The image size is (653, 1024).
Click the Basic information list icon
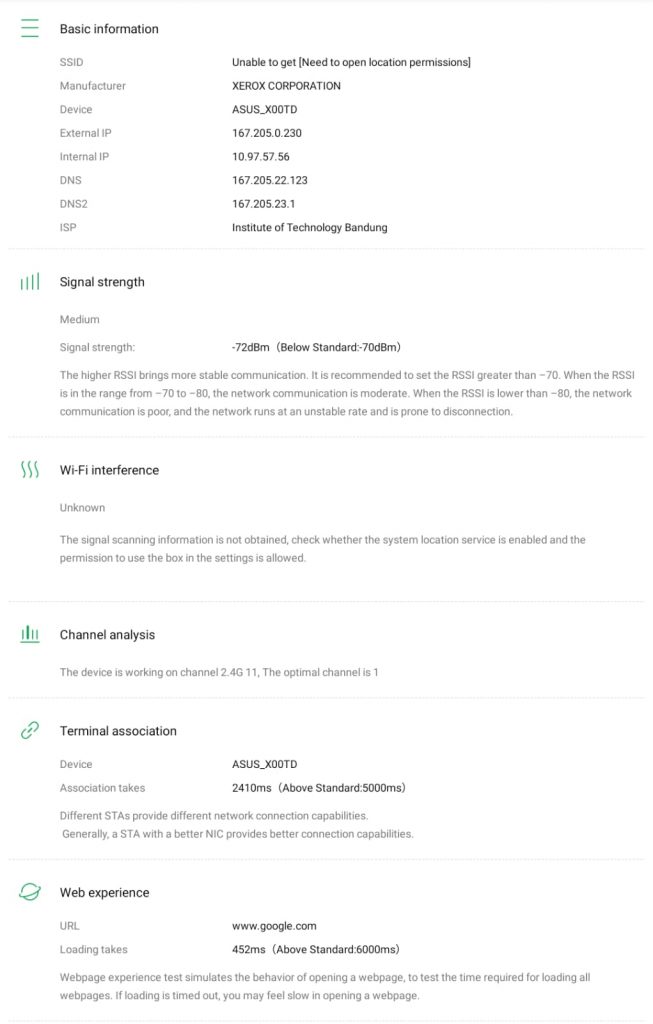coord(30,29)
